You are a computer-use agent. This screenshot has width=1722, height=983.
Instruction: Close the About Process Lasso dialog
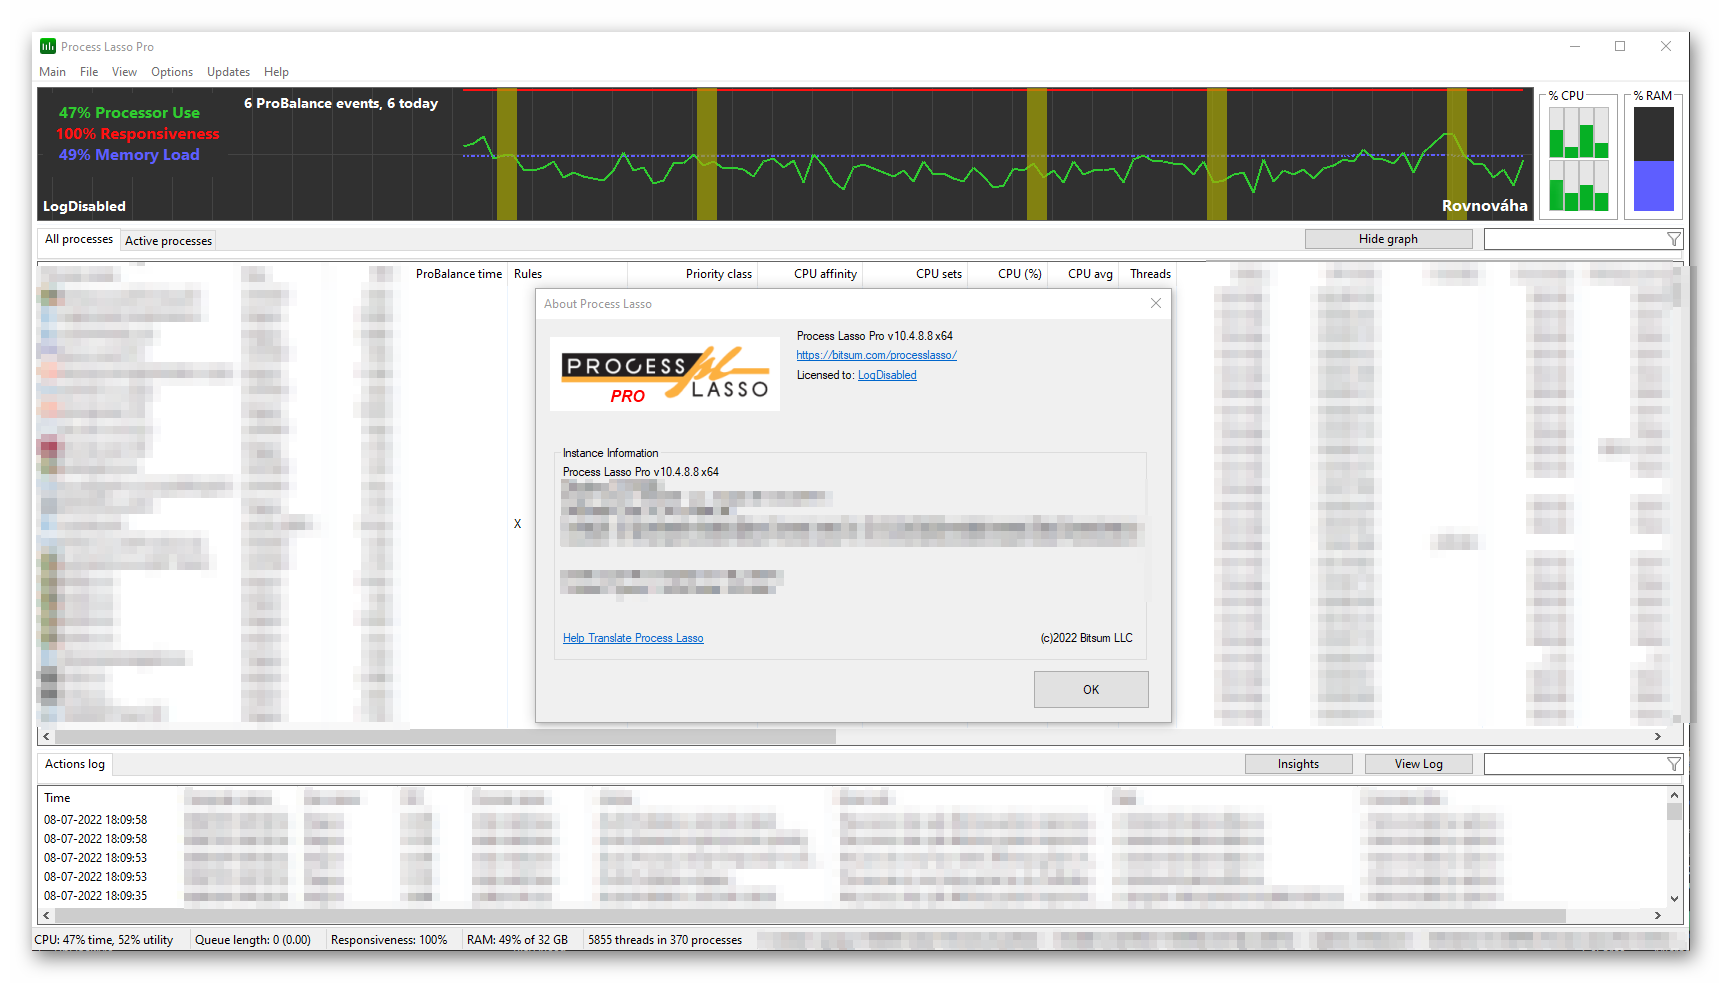(1155, 303)
